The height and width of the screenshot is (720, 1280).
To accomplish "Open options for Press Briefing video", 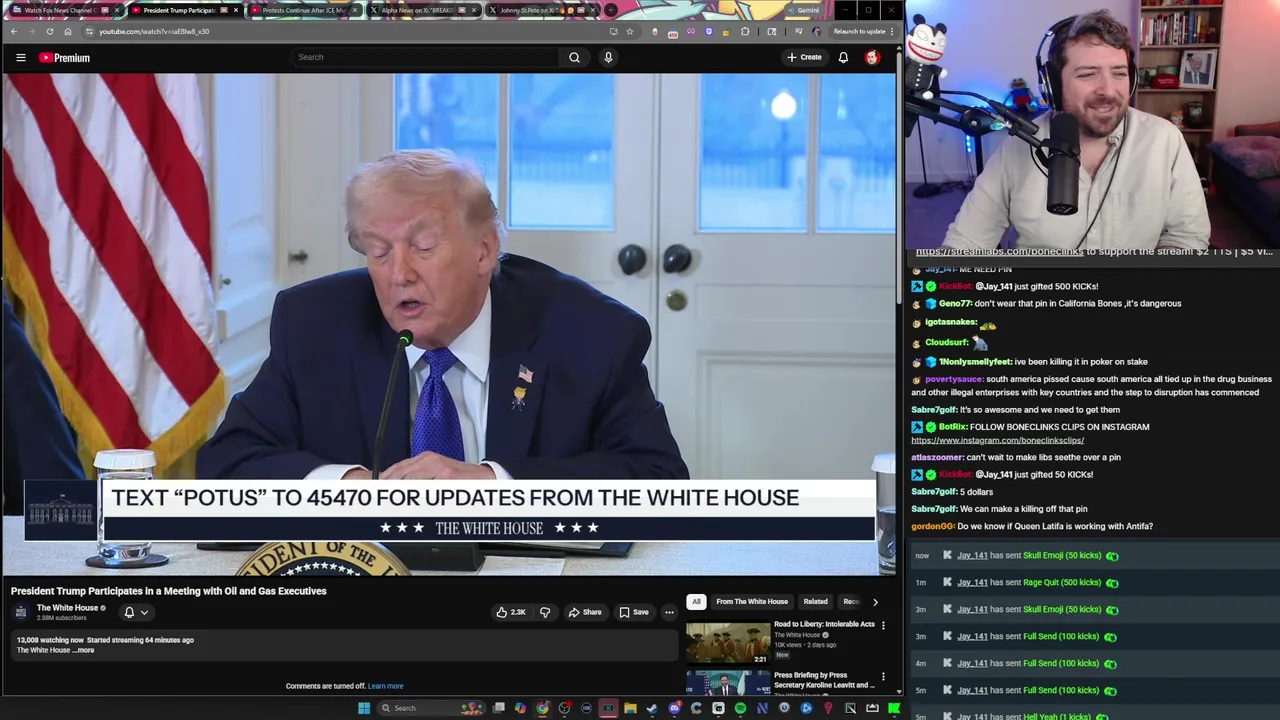I will coord(883,677).
